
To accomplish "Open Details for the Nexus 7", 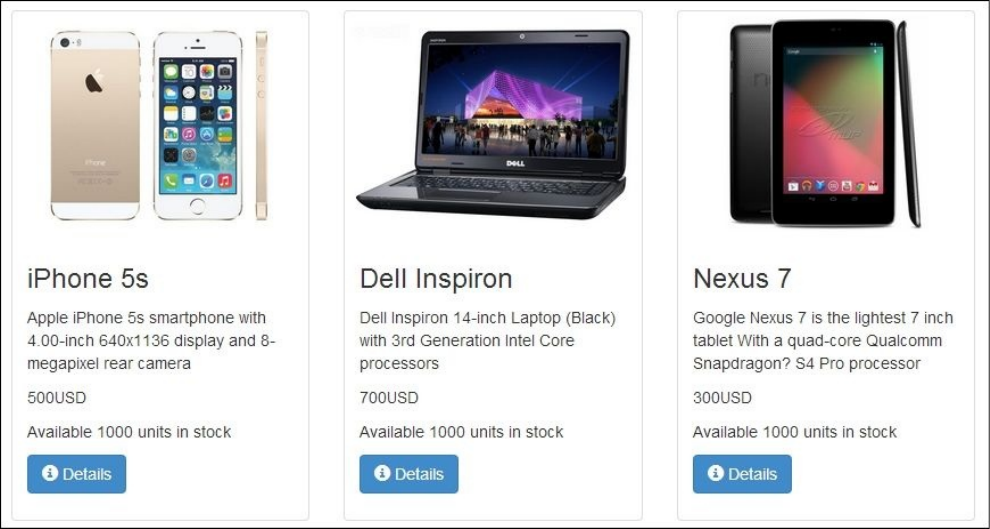I will coord(742,474).
